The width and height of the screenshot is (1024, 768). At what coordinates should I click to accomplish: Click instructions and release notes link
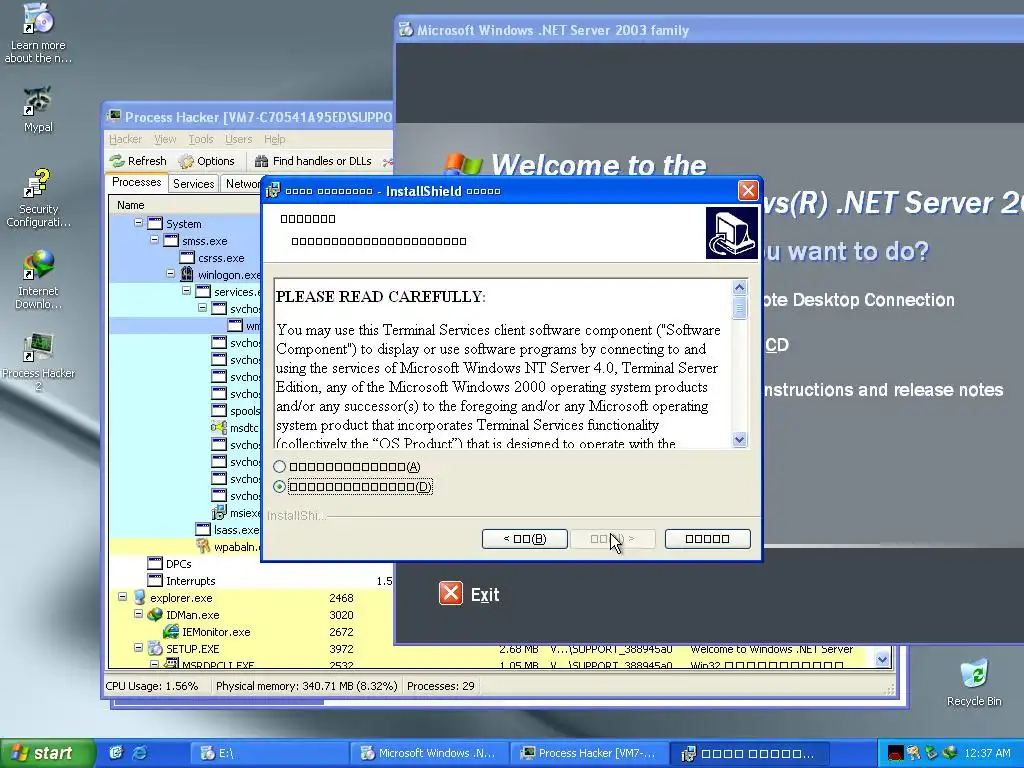coord(883,390)
